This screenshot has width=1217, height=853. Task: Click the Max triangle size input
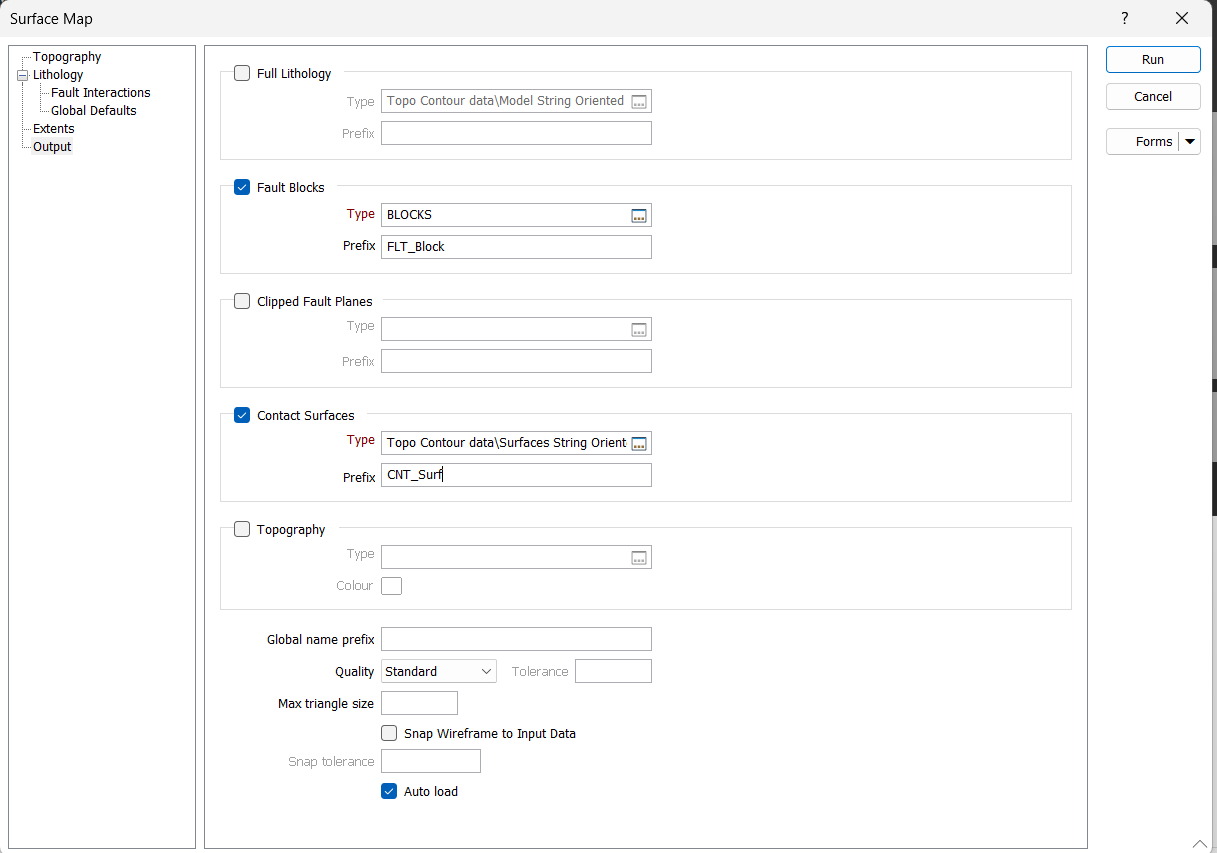coord(419,703)
